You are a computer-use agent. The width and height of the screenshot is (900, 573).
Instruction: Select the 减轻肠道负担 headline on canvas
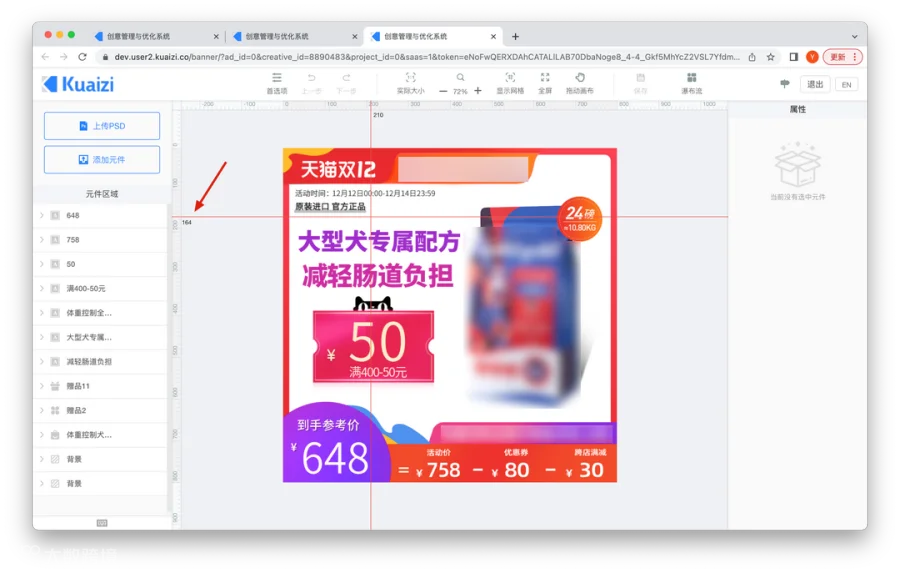click(x=378, y=276)
